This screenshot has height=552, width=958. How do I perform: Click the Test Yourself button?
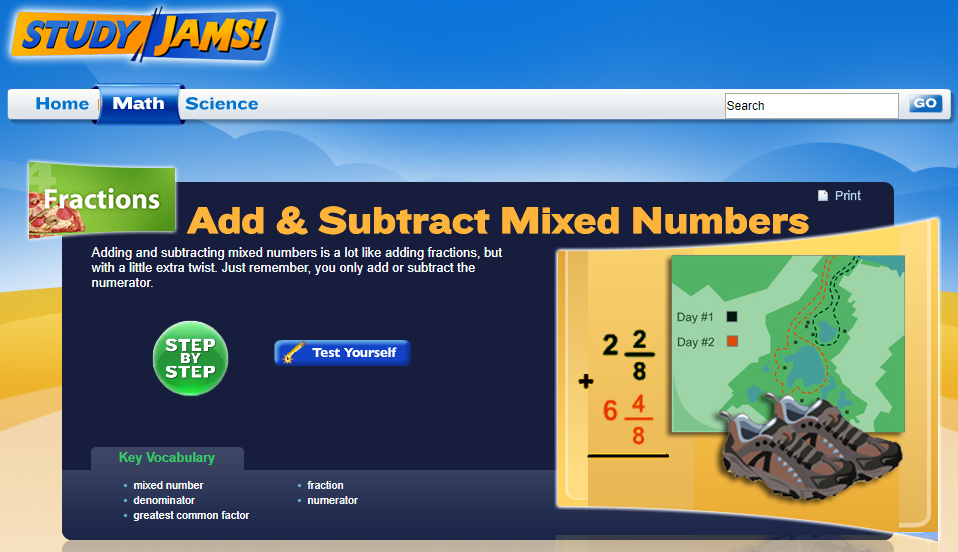point(342,353)
